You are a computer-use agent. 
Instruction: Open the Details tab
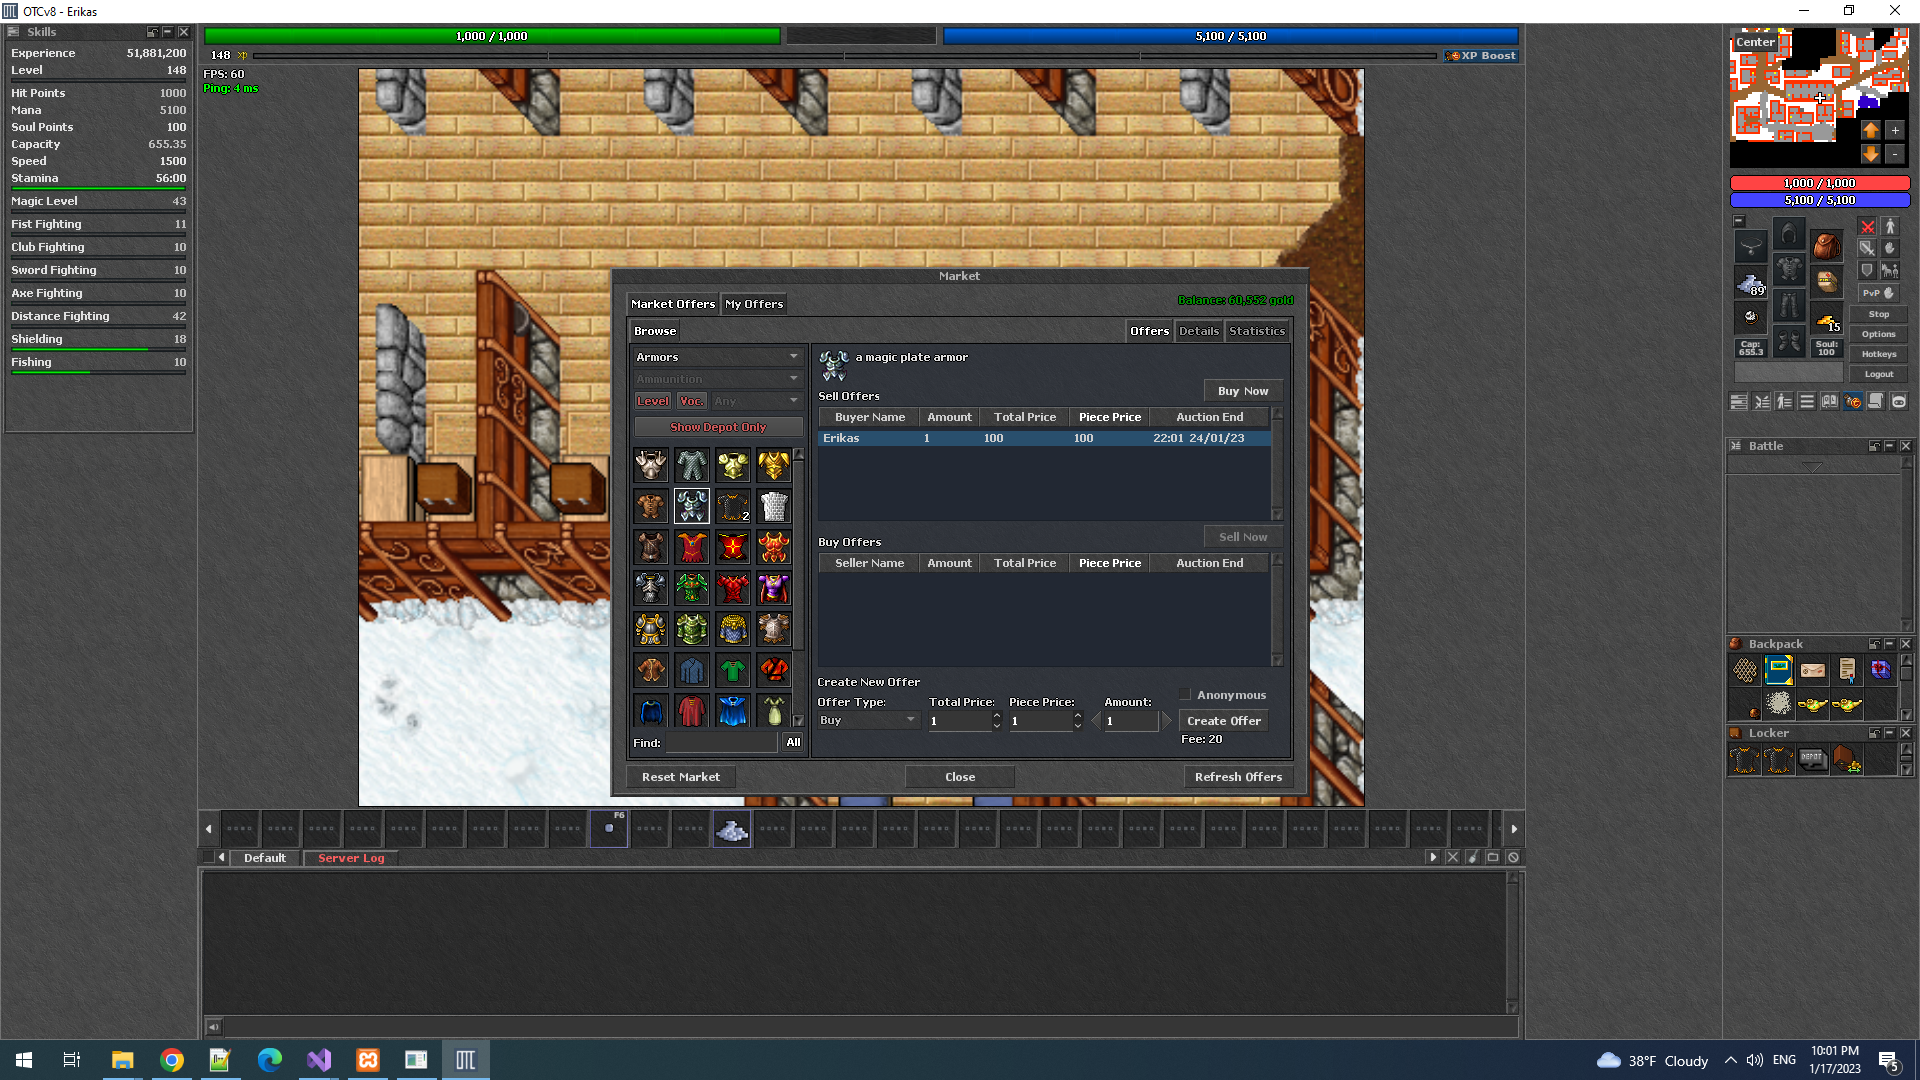(1199, 331)
